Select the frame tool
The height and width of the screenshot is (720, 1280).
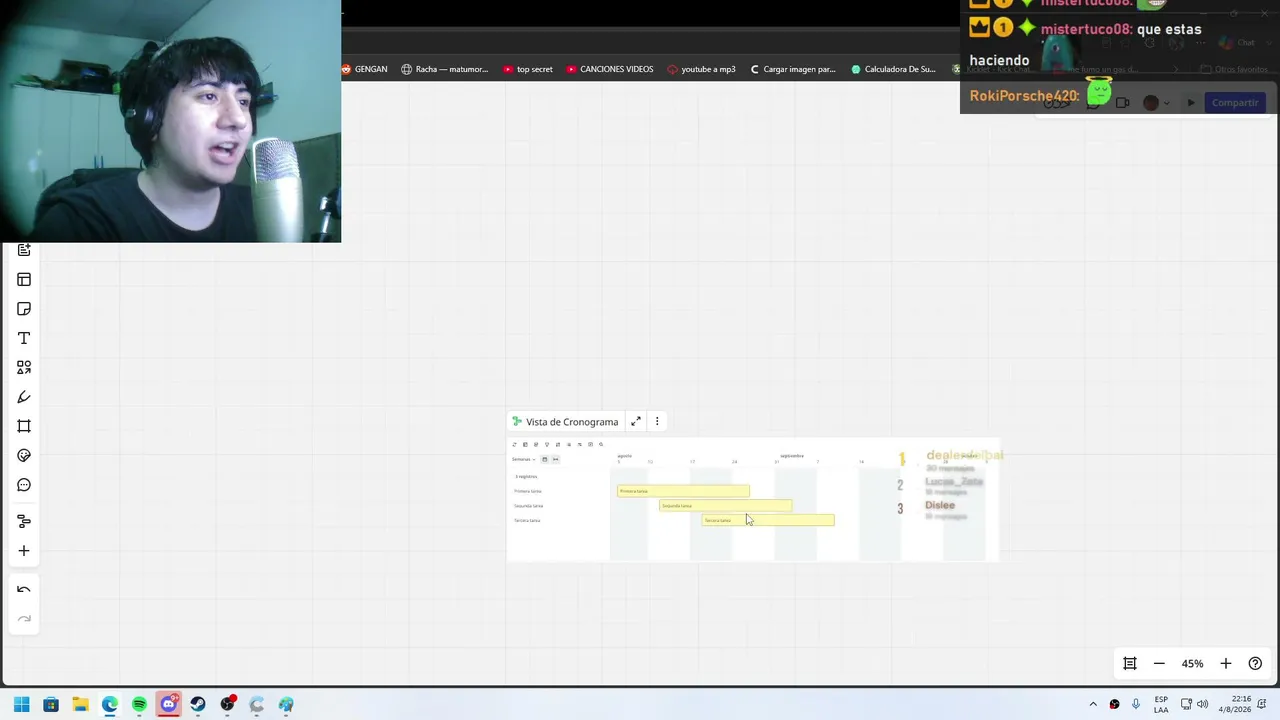click(24, 426)
